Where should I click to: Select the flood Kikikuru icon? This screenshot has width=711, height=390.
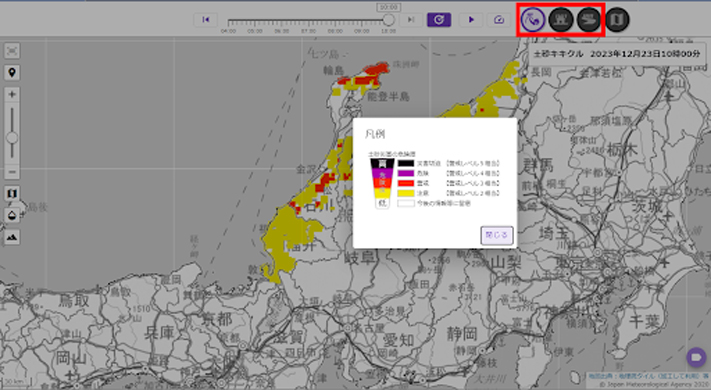click(x=589, y=20)
